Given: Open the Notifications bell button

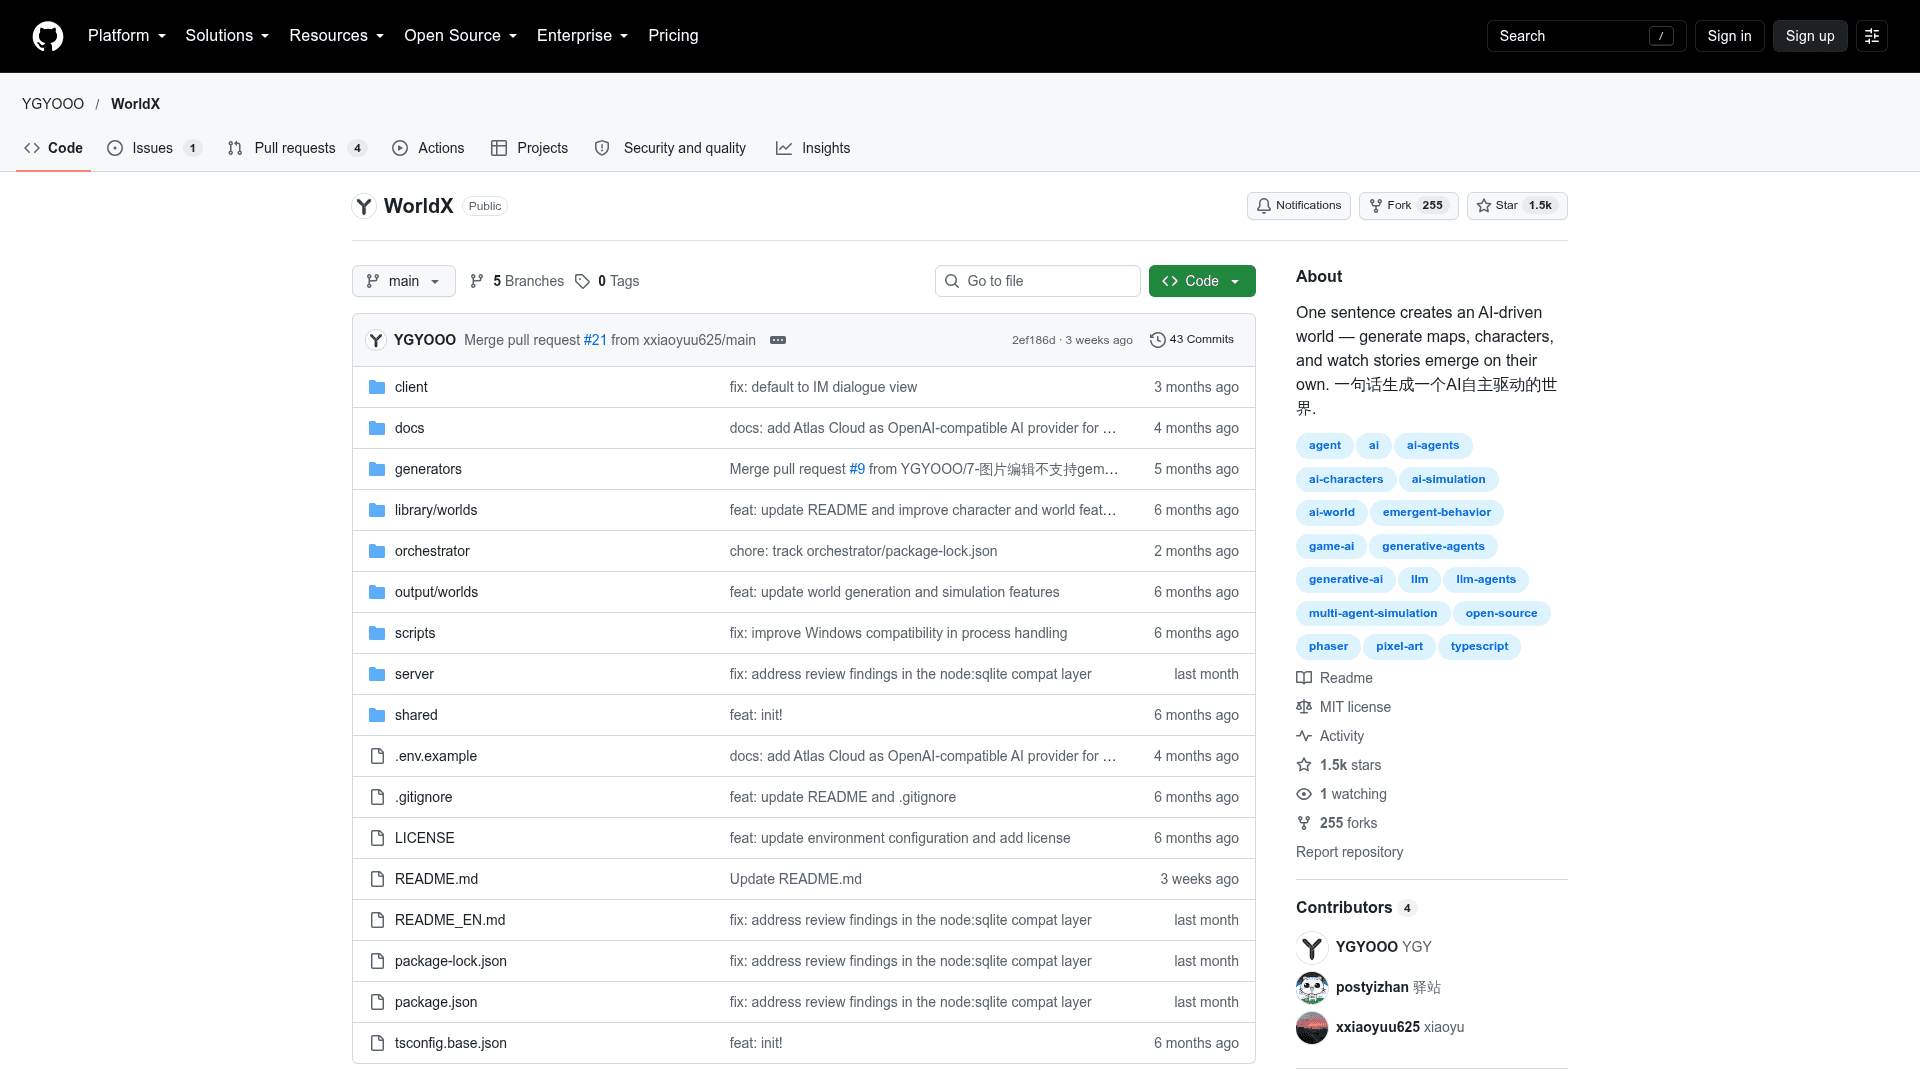Looking at the screenshot, I should (x=1299, y=206).
